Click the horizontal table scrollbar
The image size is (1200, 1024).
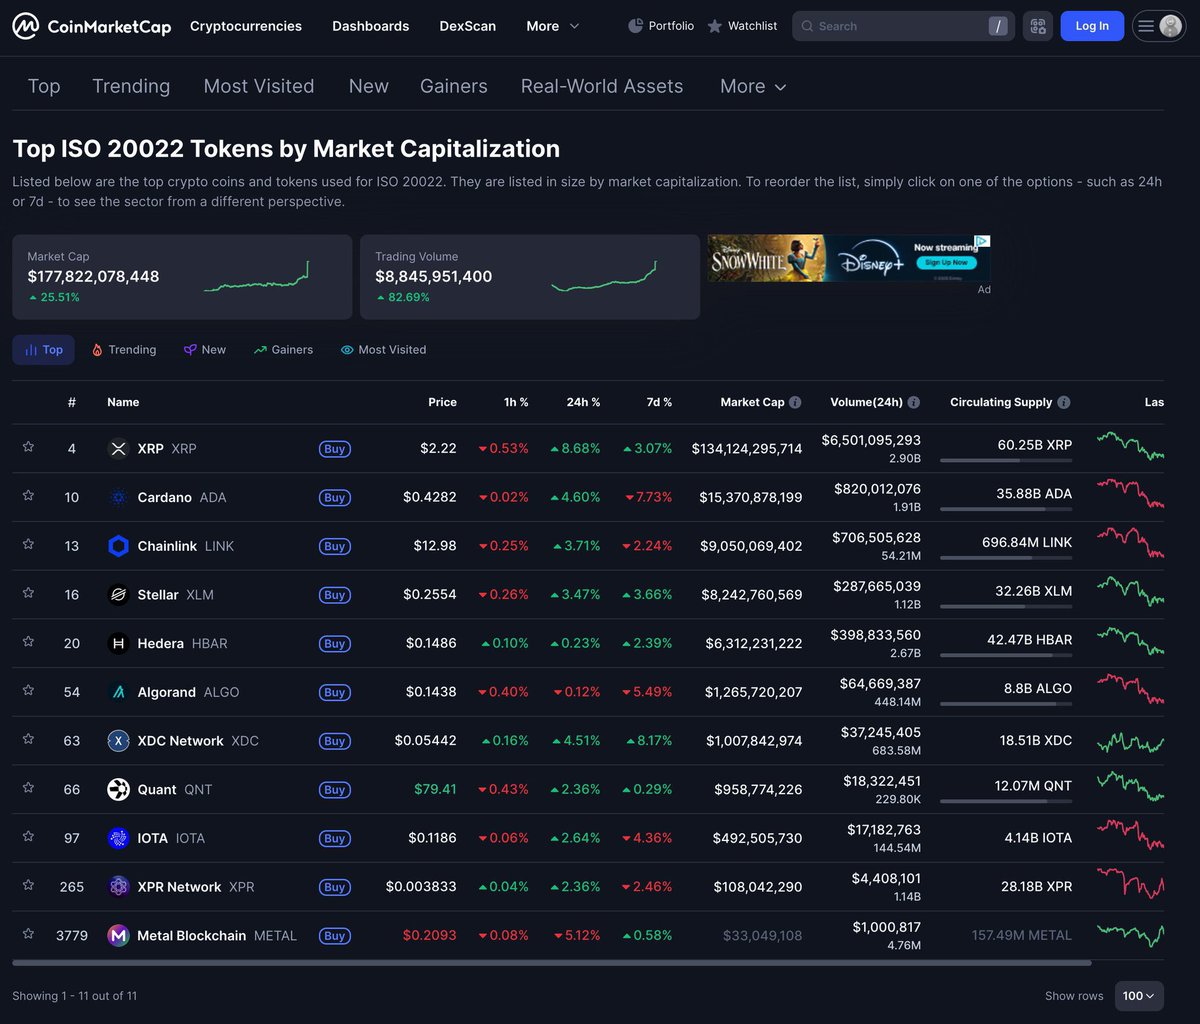click(x=552, y=963)
